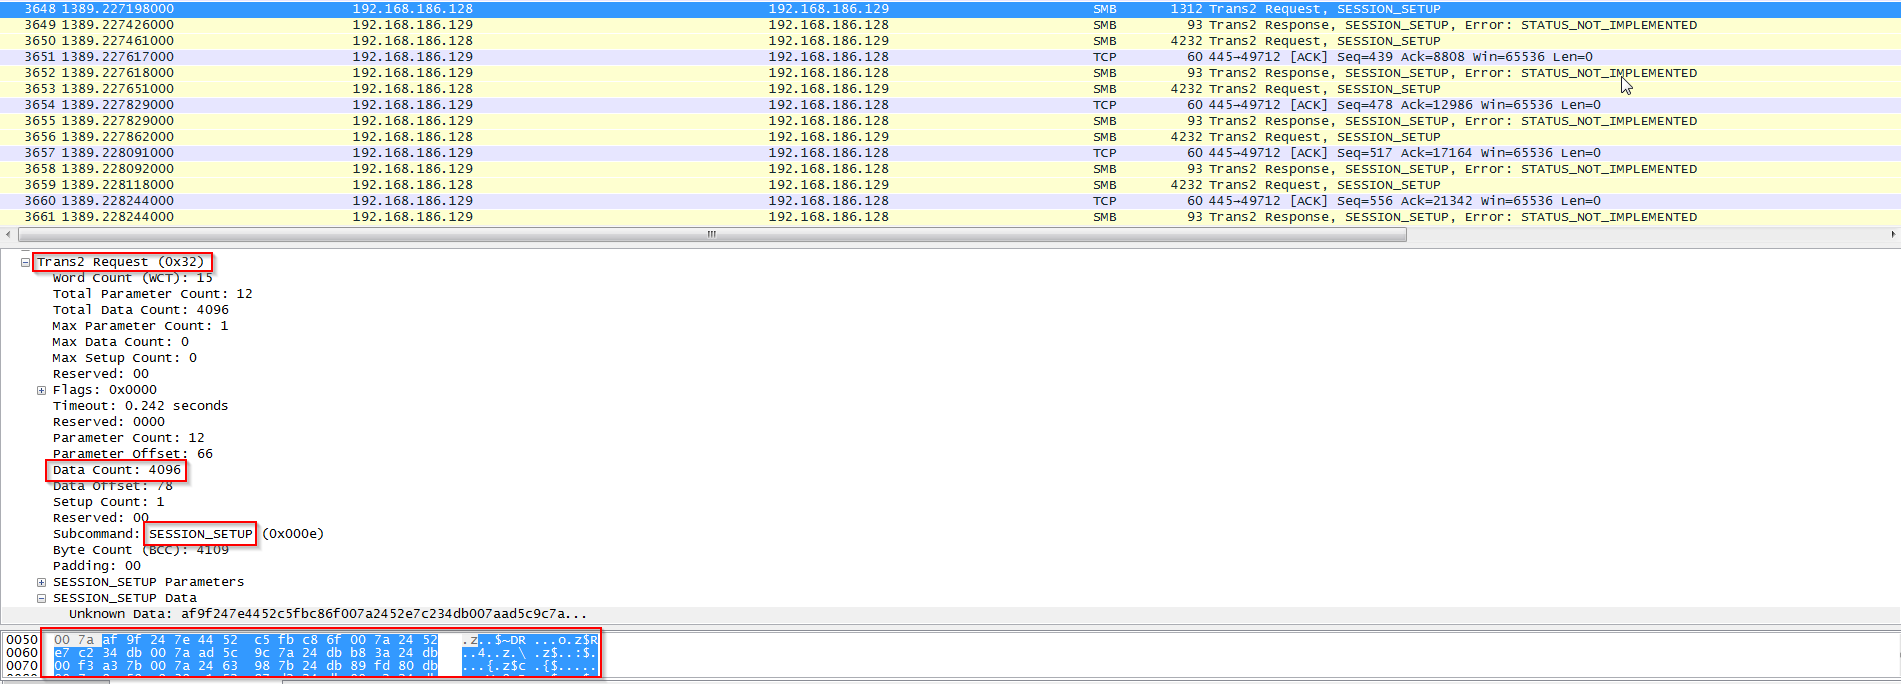Select packet 3649 Trans2 Response row
The width and height of the screenshot is (1901, 684).
click(950, 25)
